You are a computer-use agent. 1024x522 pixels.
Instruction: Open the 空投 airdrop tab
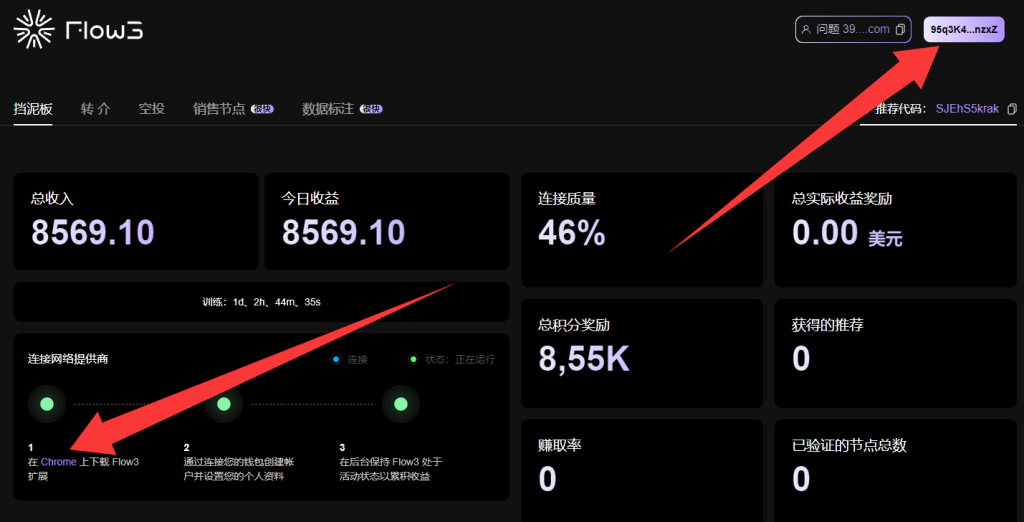point(152,109)
